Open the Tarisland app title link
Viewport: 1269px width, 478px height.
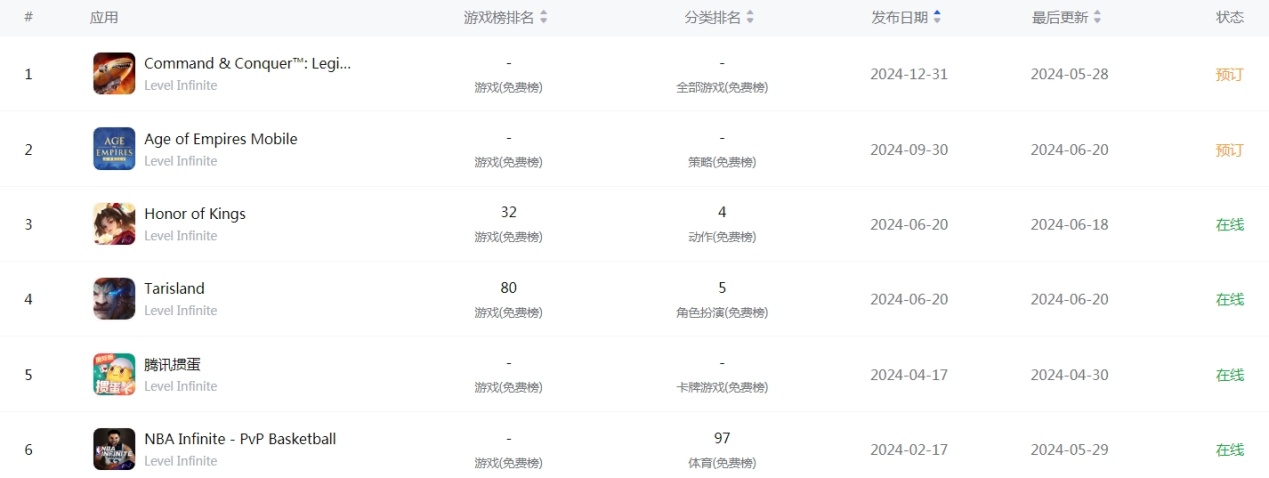[x=174, y=289]
